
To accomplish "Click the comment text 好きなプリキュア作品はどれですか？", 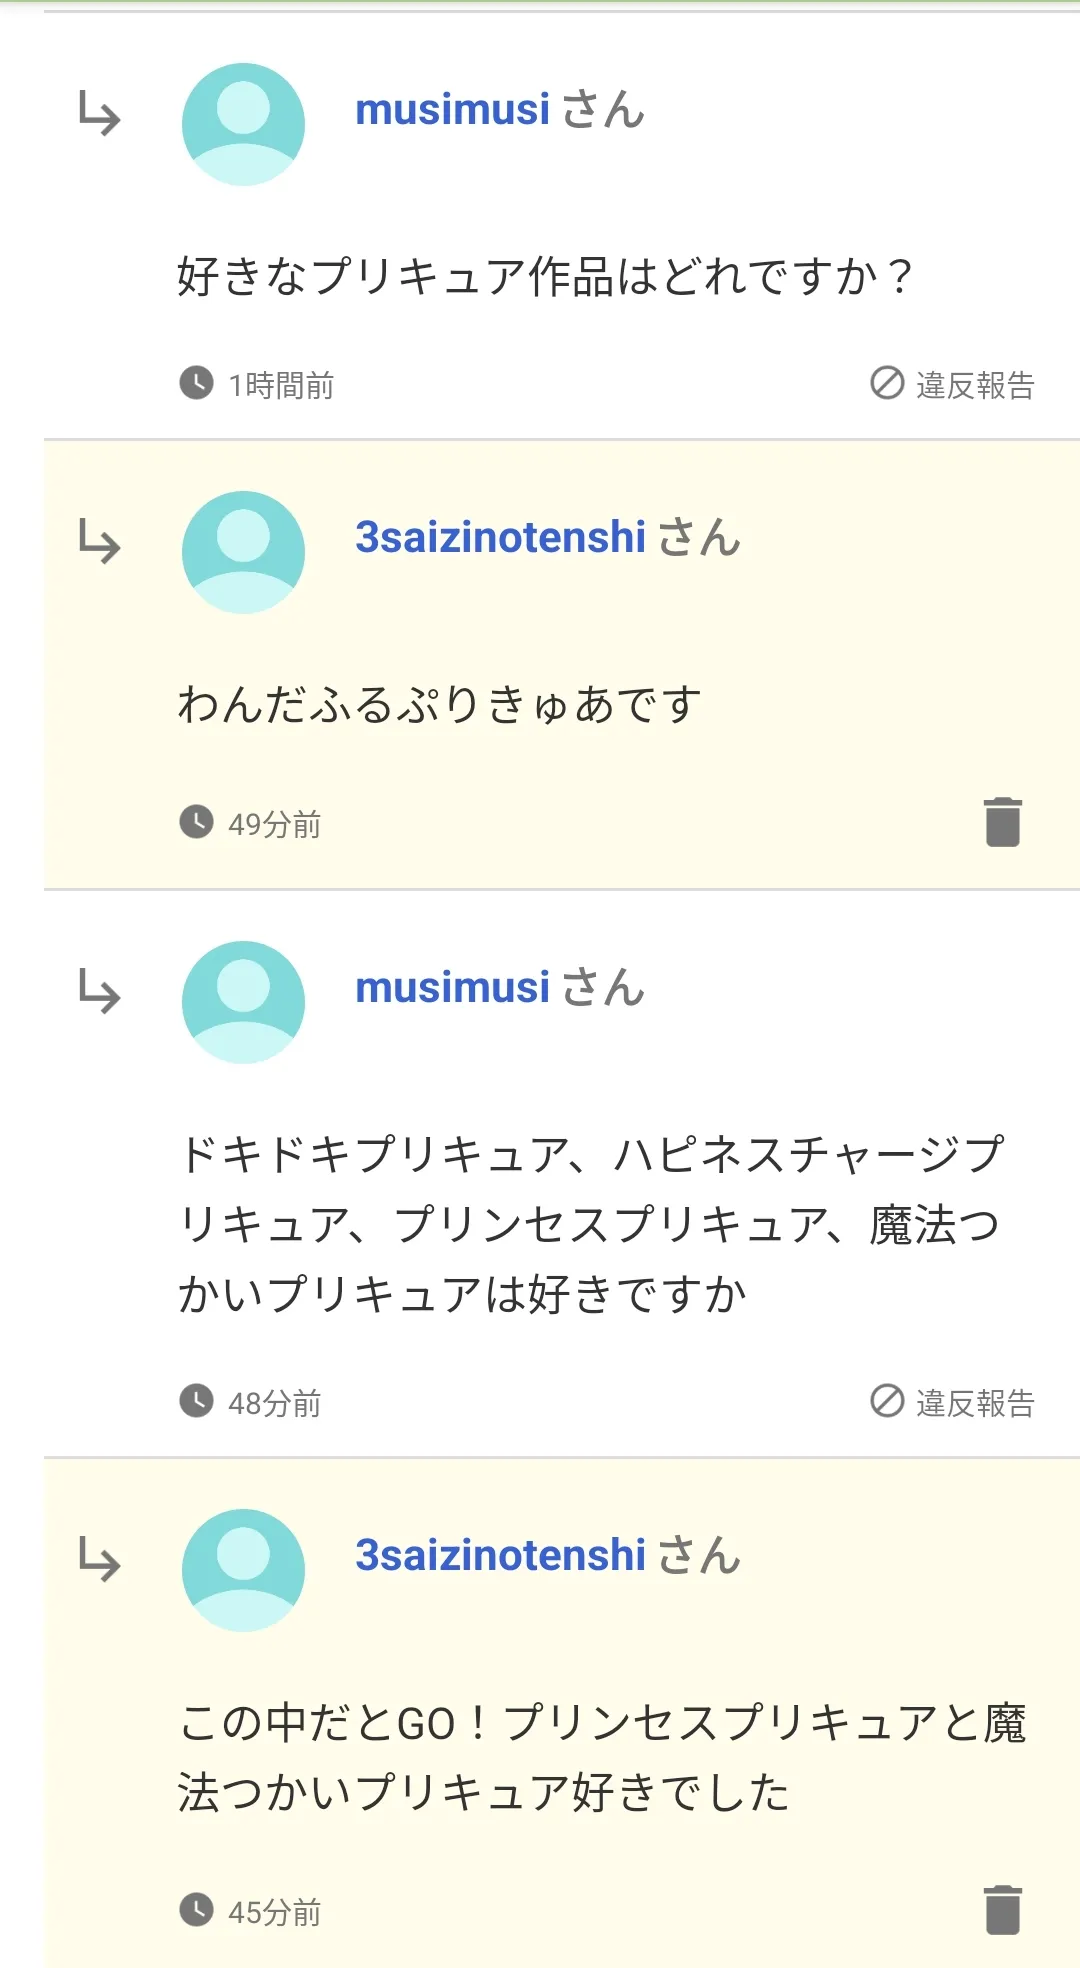I will [x=545, y=276].
